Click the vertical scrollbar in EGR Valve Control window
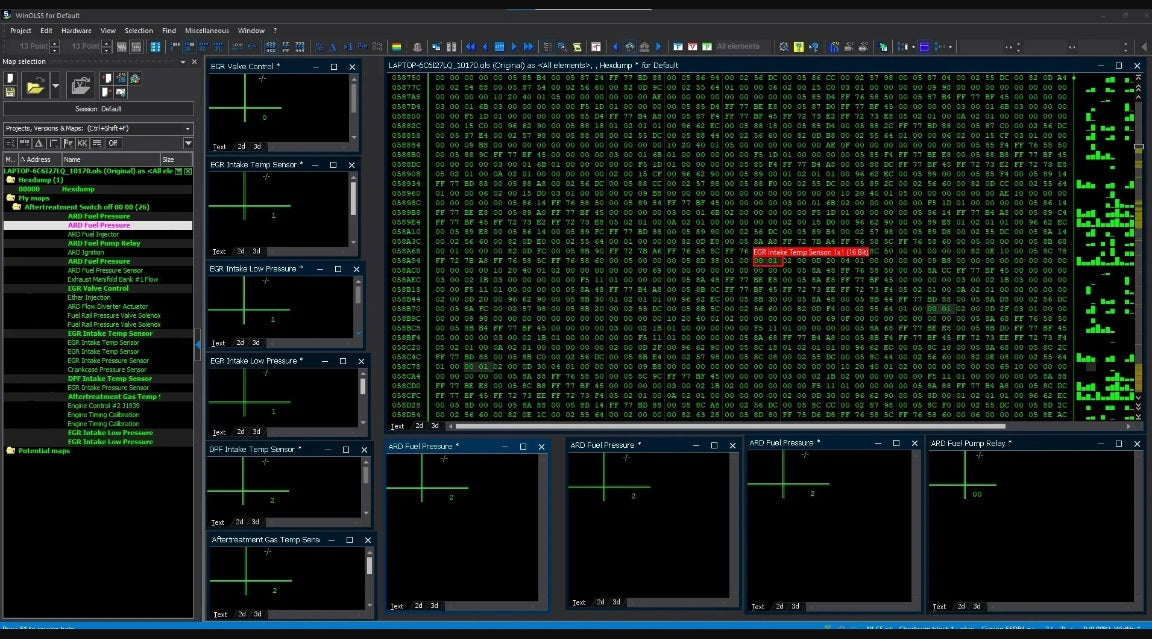 point(354,105)
